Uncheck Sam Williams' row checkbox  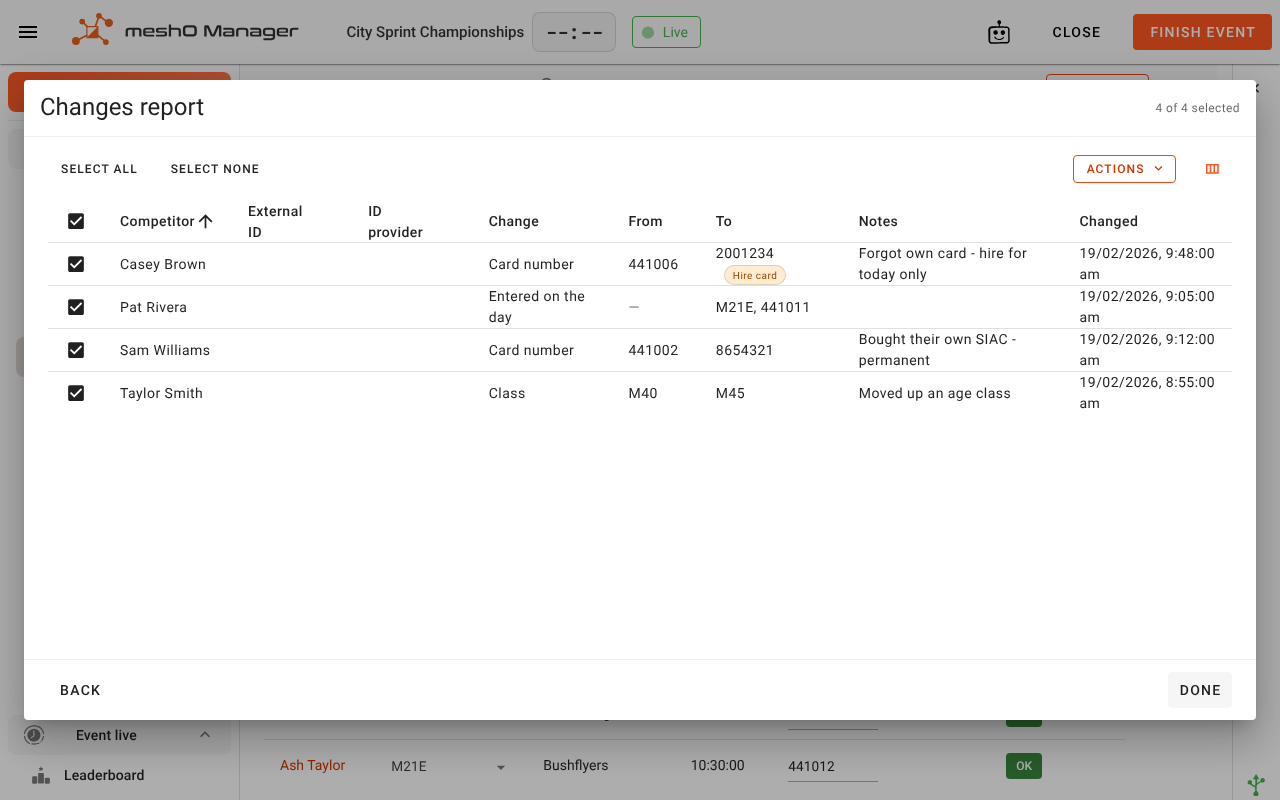coord(76,350)
